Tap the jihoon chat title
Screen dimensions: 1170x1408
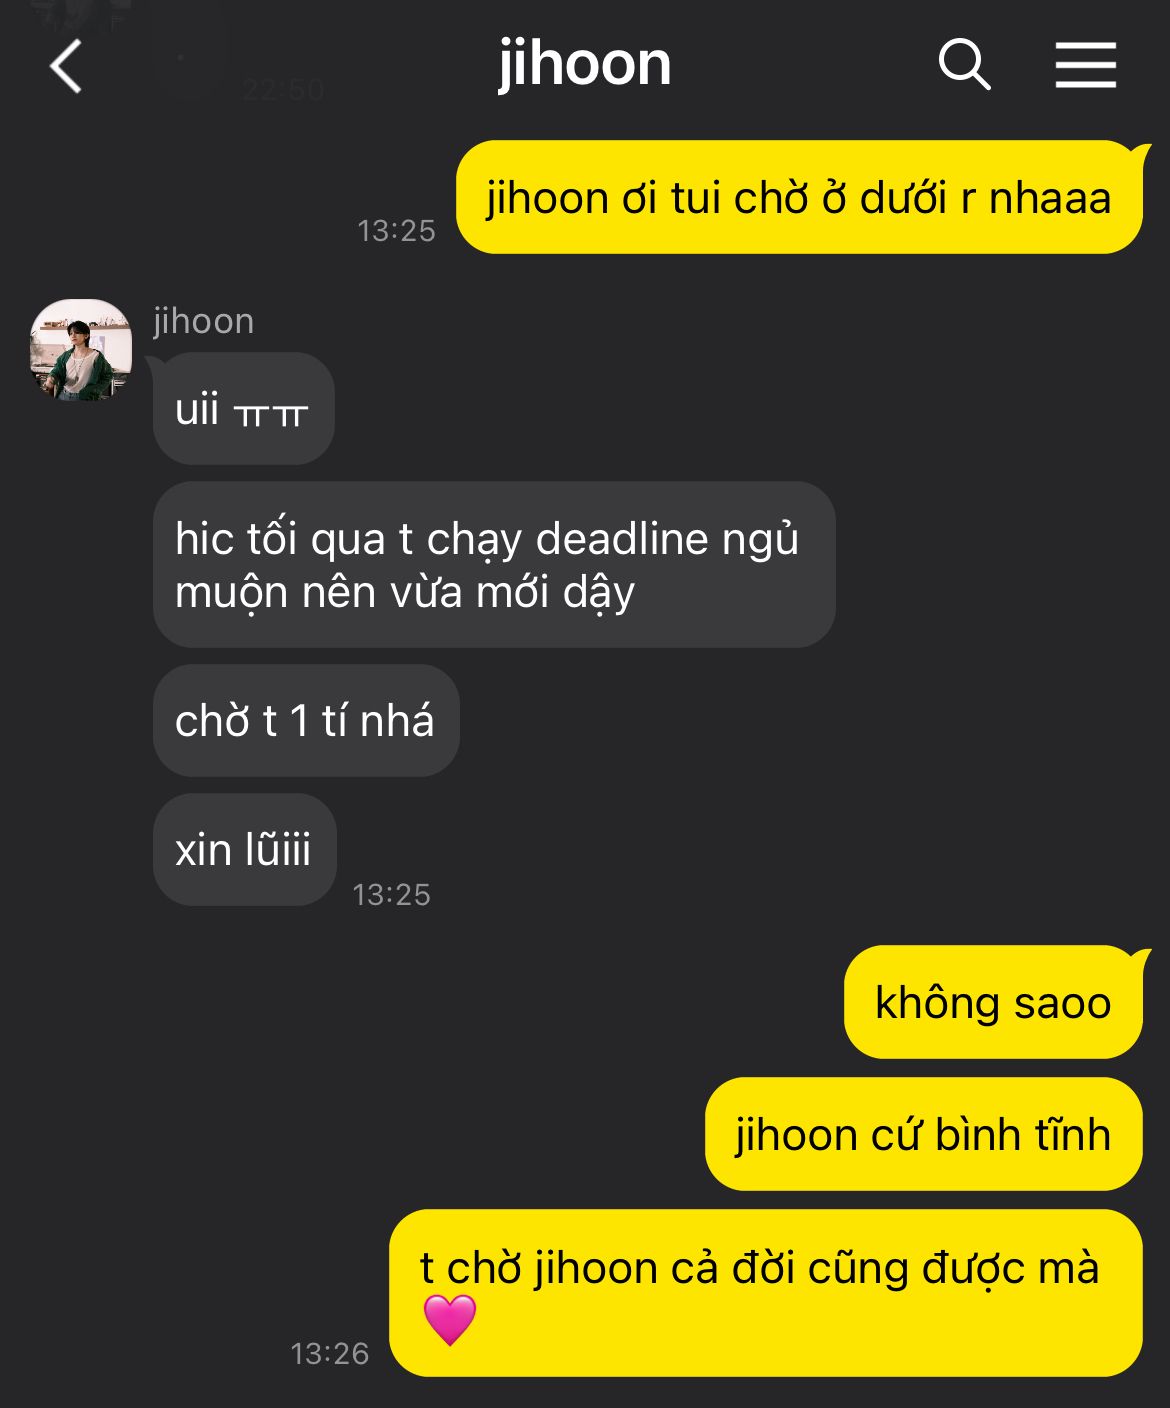pyautogui.click(x=585, y=63)
